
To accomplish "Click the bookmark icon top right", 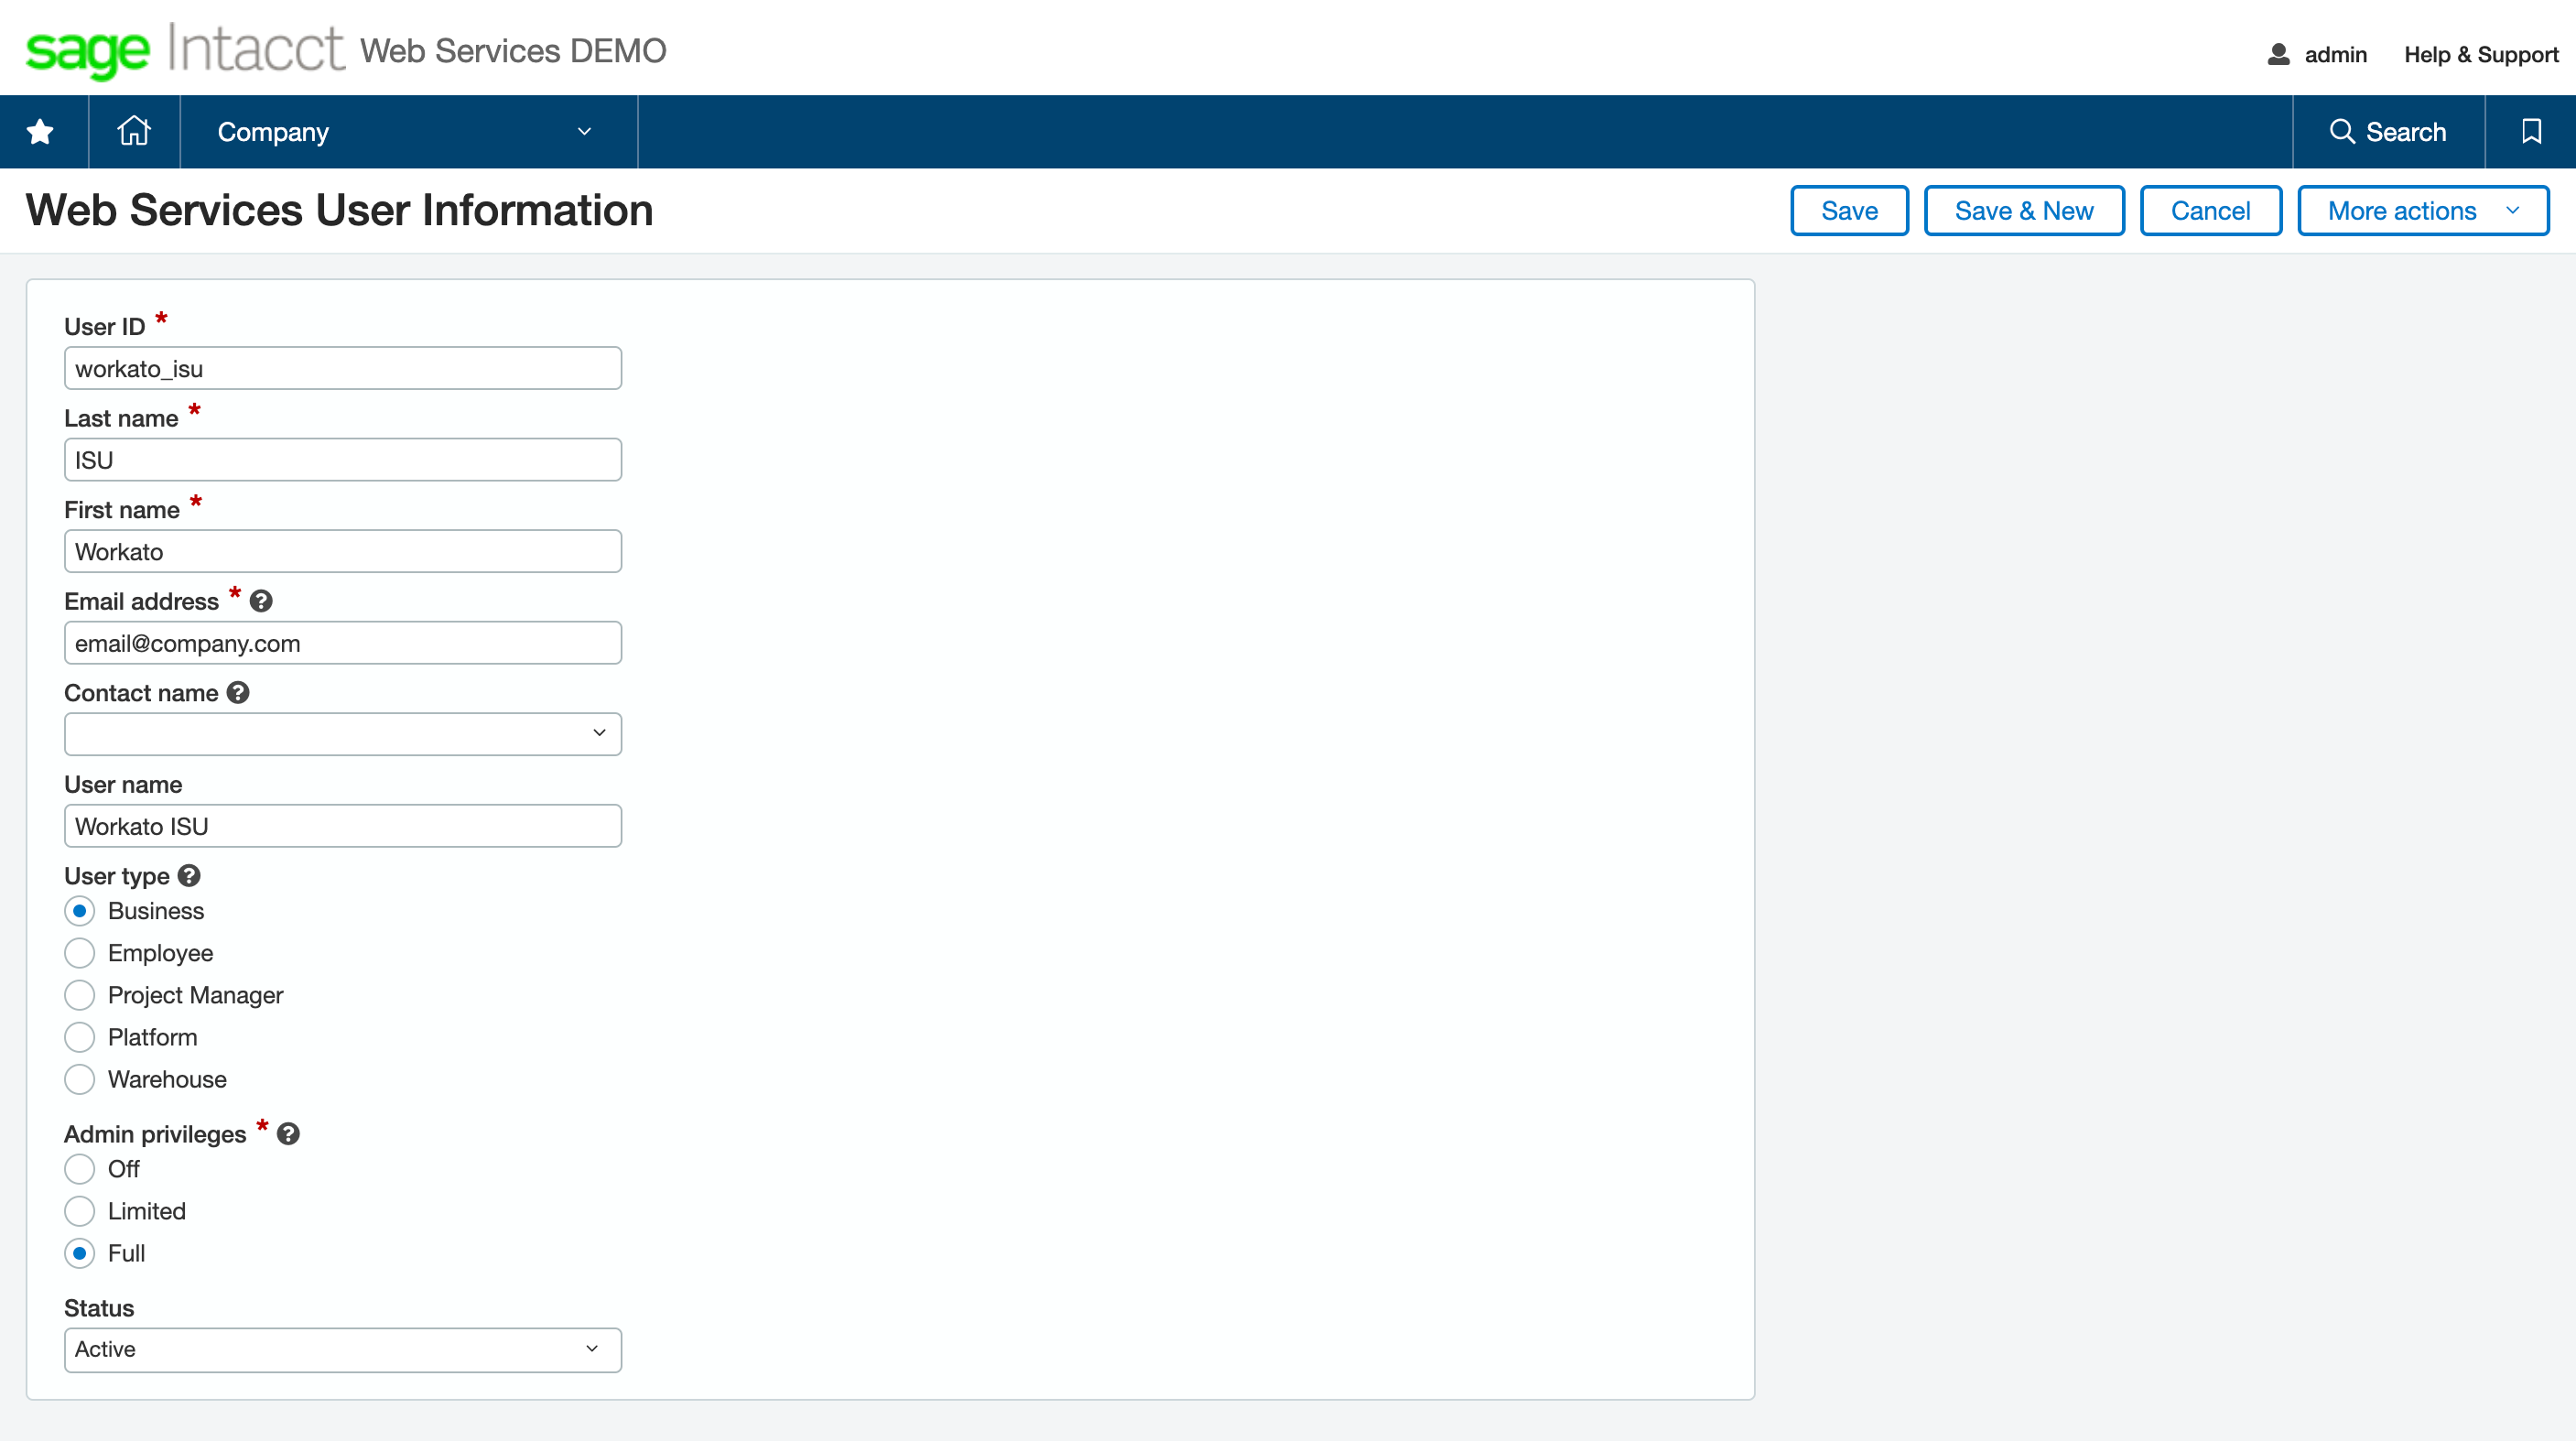I will (x=2530, y=131).
